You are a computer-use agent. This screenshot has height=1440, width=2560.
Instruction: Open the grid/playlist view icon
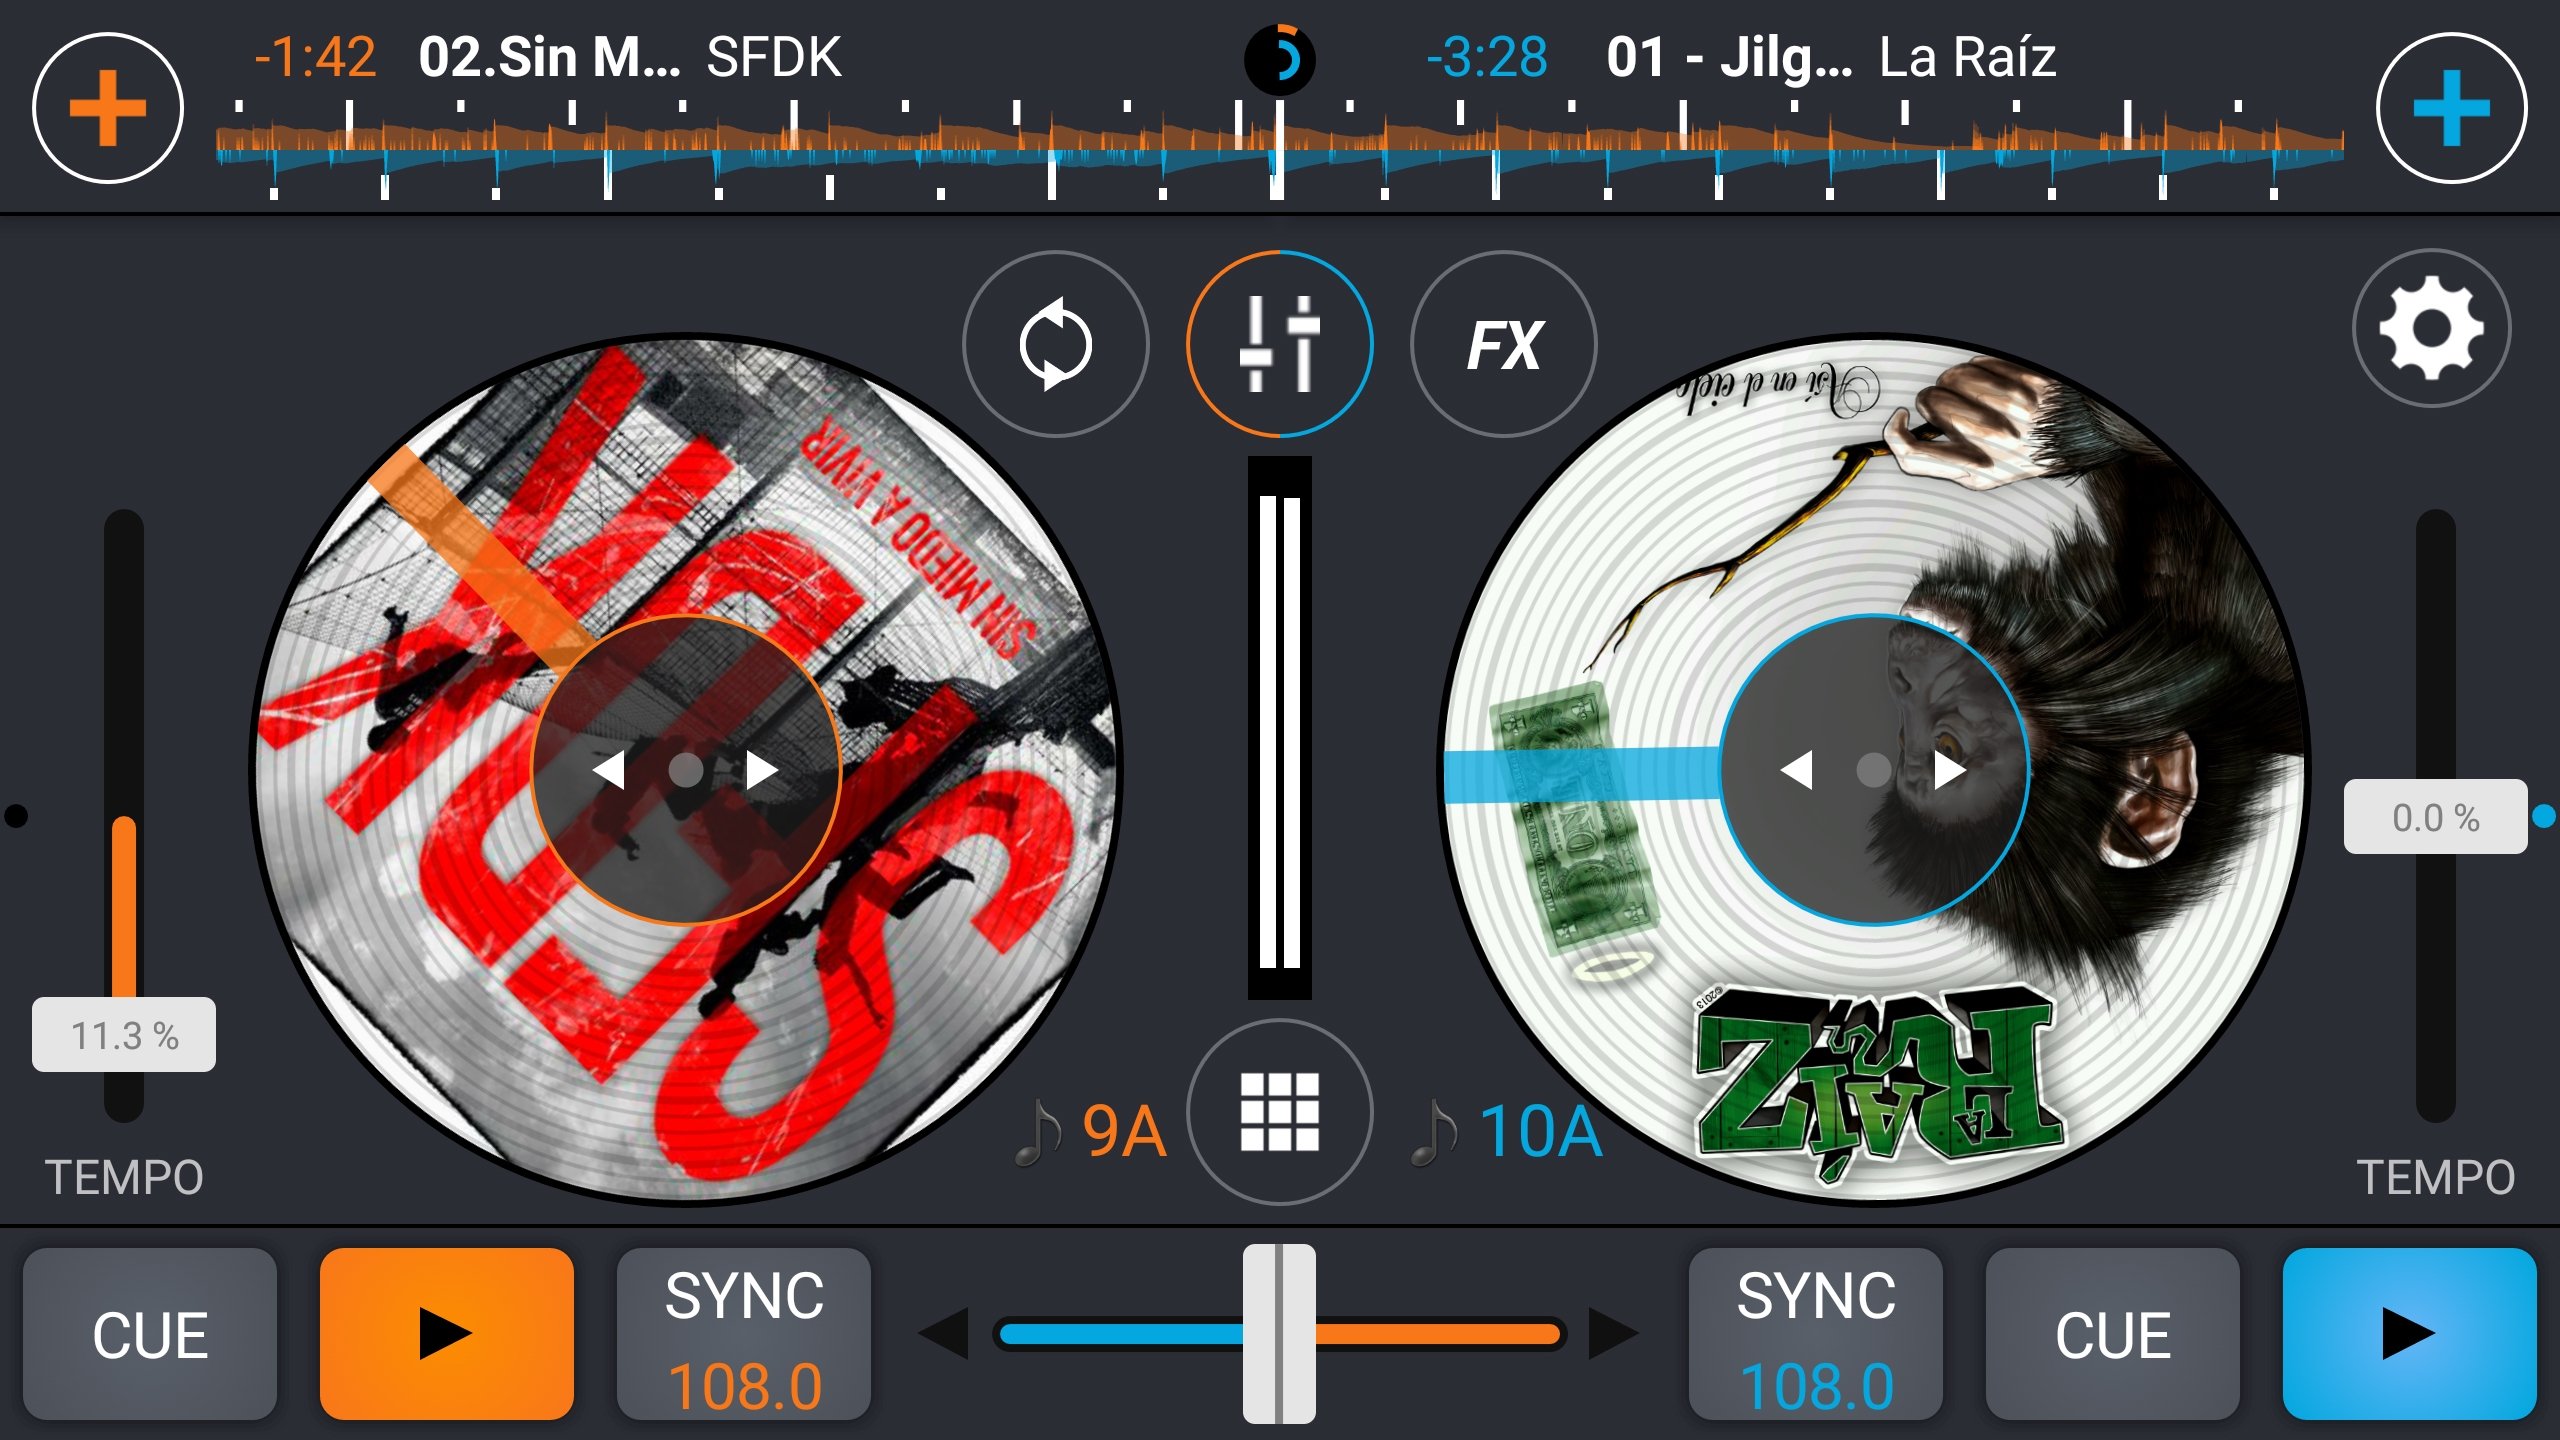click(x=1278, y=1099)
